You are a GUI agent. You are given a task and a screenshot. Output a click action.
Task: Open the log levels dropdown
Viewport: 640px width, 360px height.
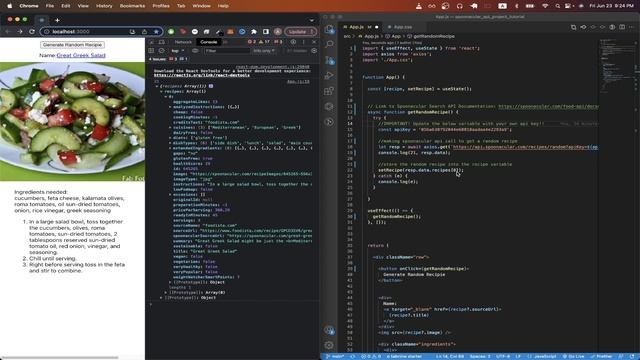(264, 51)
